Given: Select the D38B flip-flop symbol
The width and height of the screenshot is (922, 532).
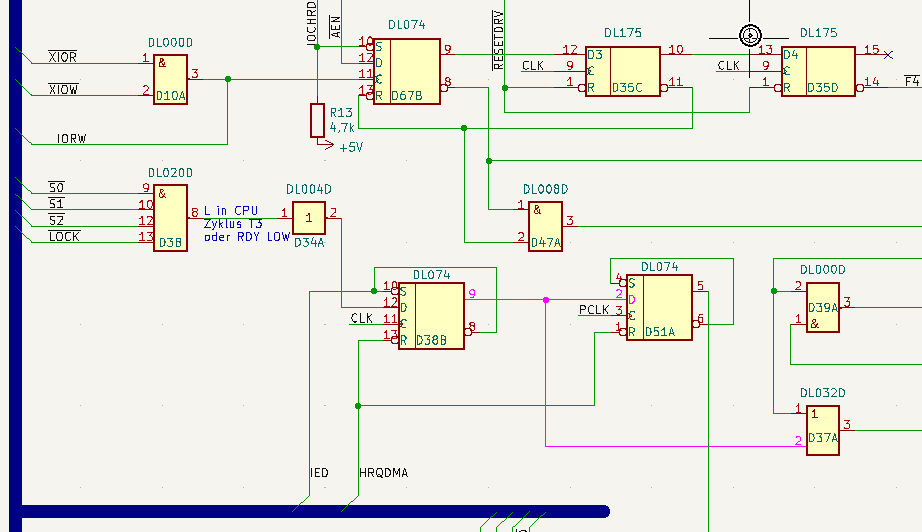Looking at the screenshot, I should tap(431, 316).
